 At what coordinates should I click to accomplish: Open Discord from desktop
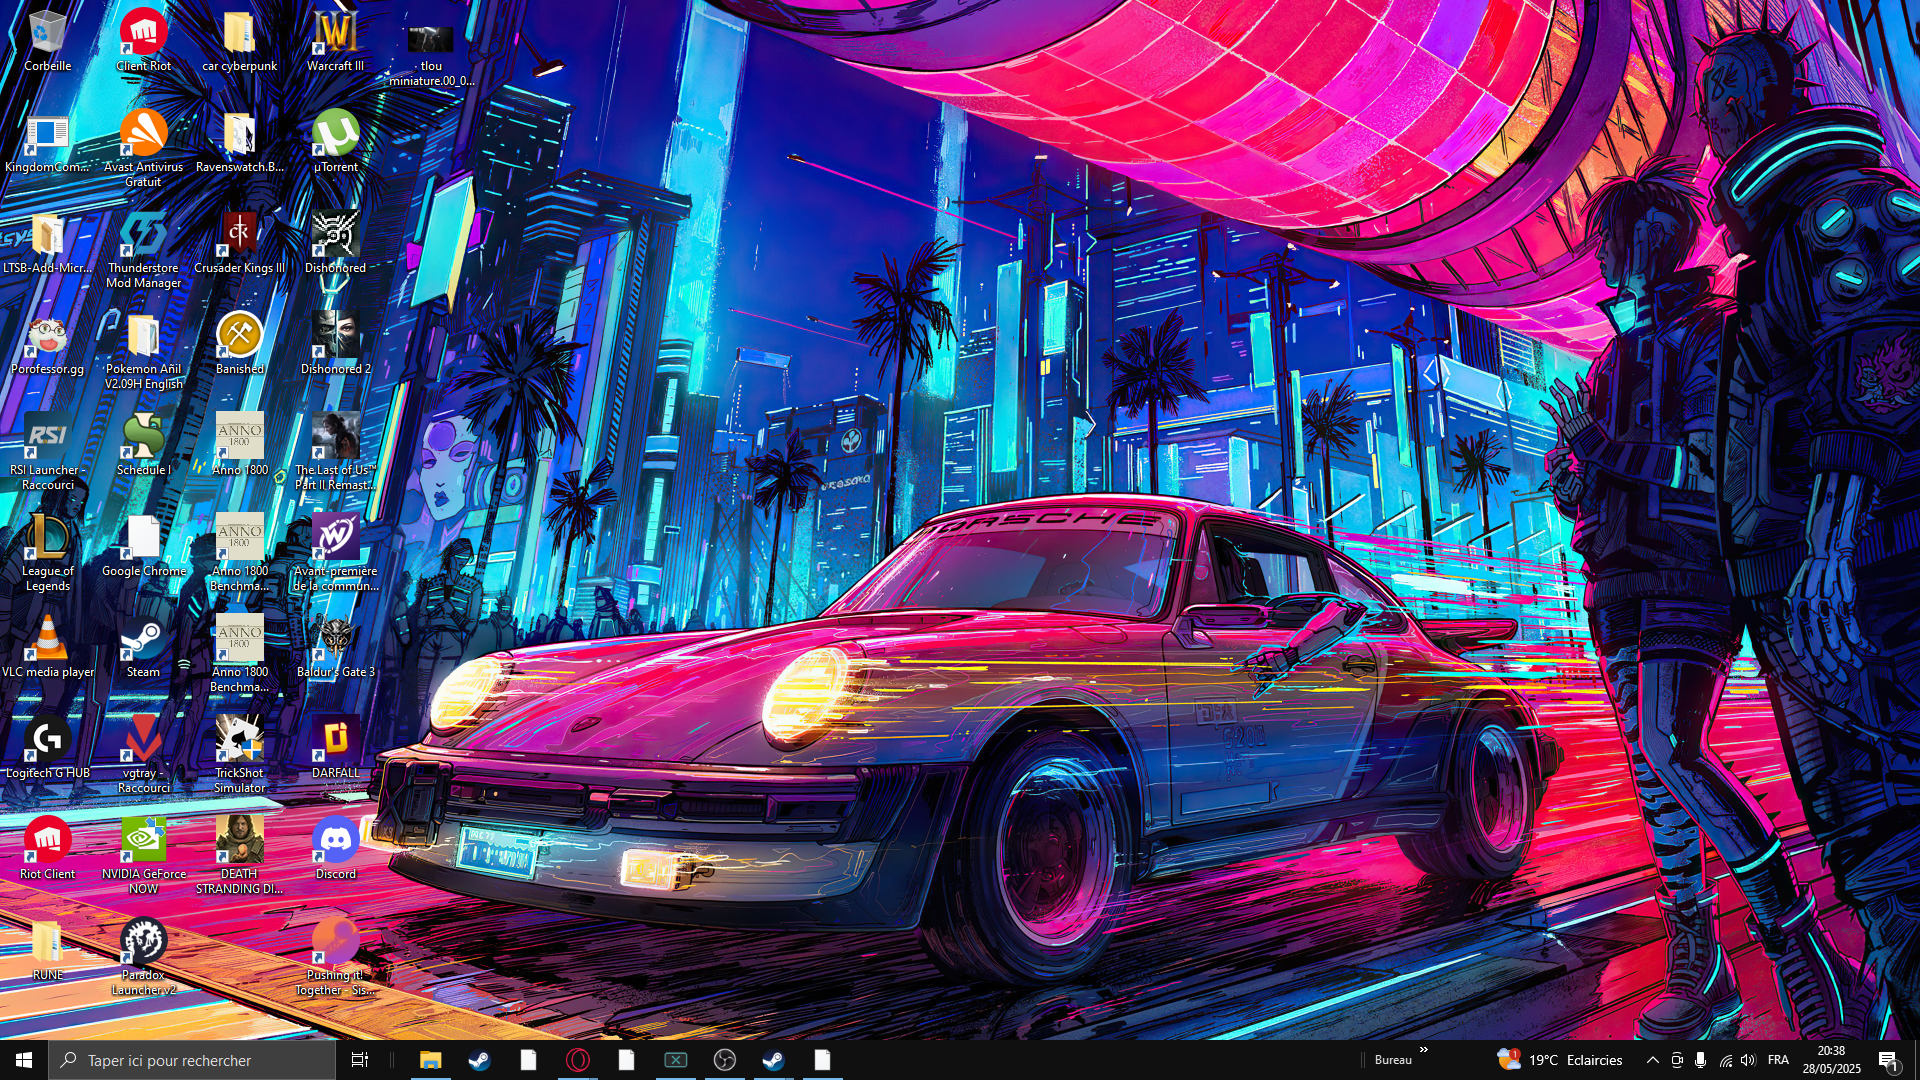tap(335, 849)
